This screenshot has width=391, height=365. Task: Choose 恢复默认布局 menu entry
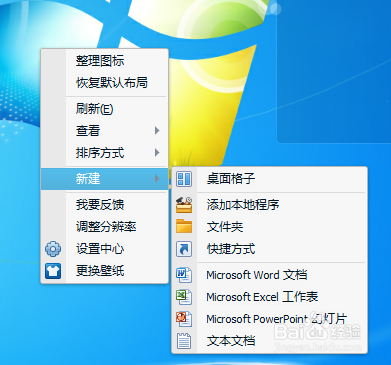pos(104,83)
